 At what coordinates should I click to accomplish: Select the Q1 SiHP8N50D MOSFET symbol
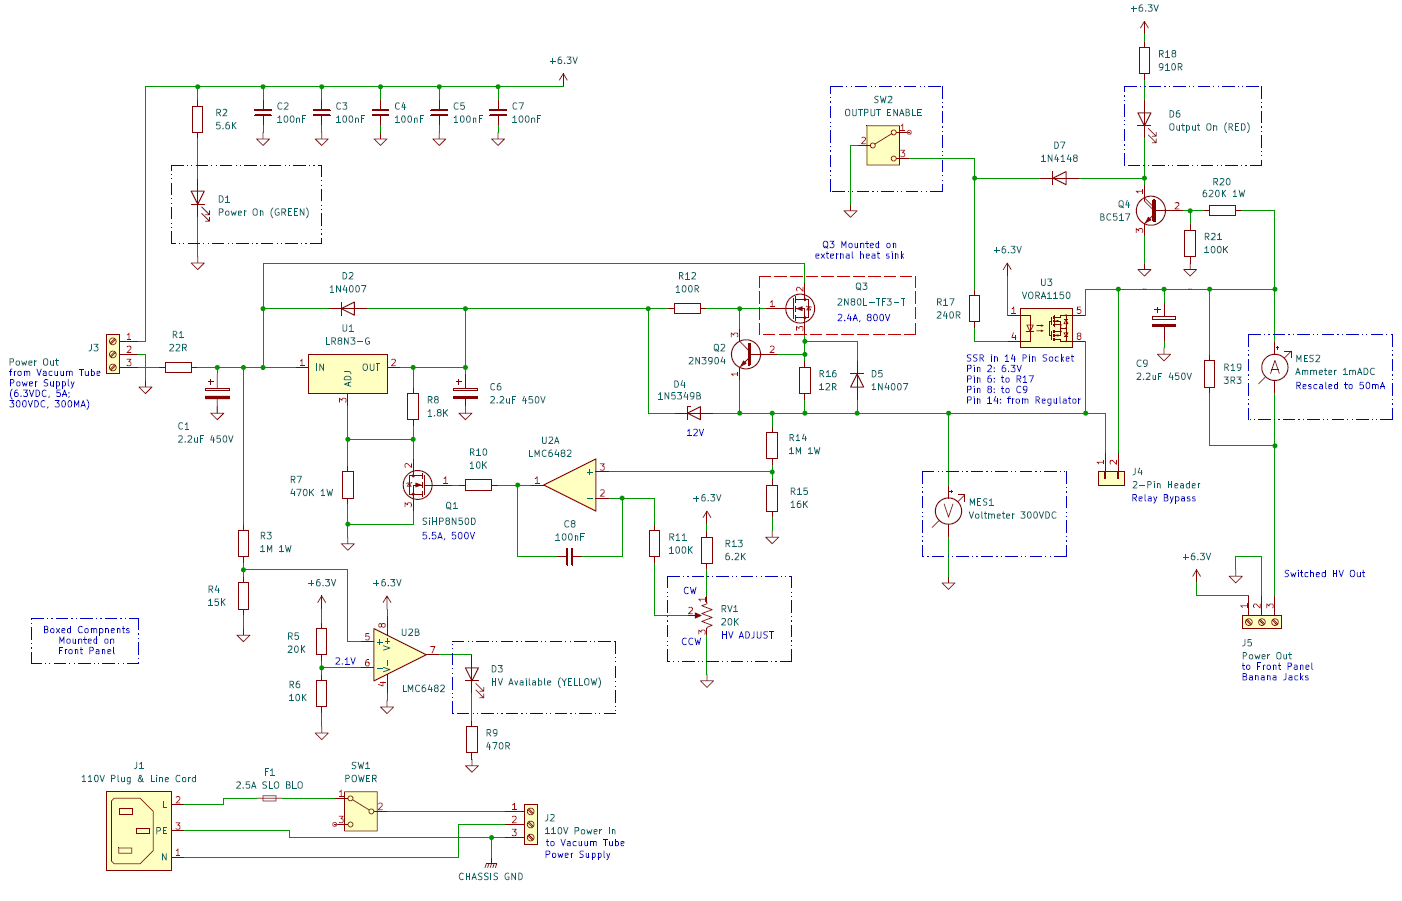(417, 485)
